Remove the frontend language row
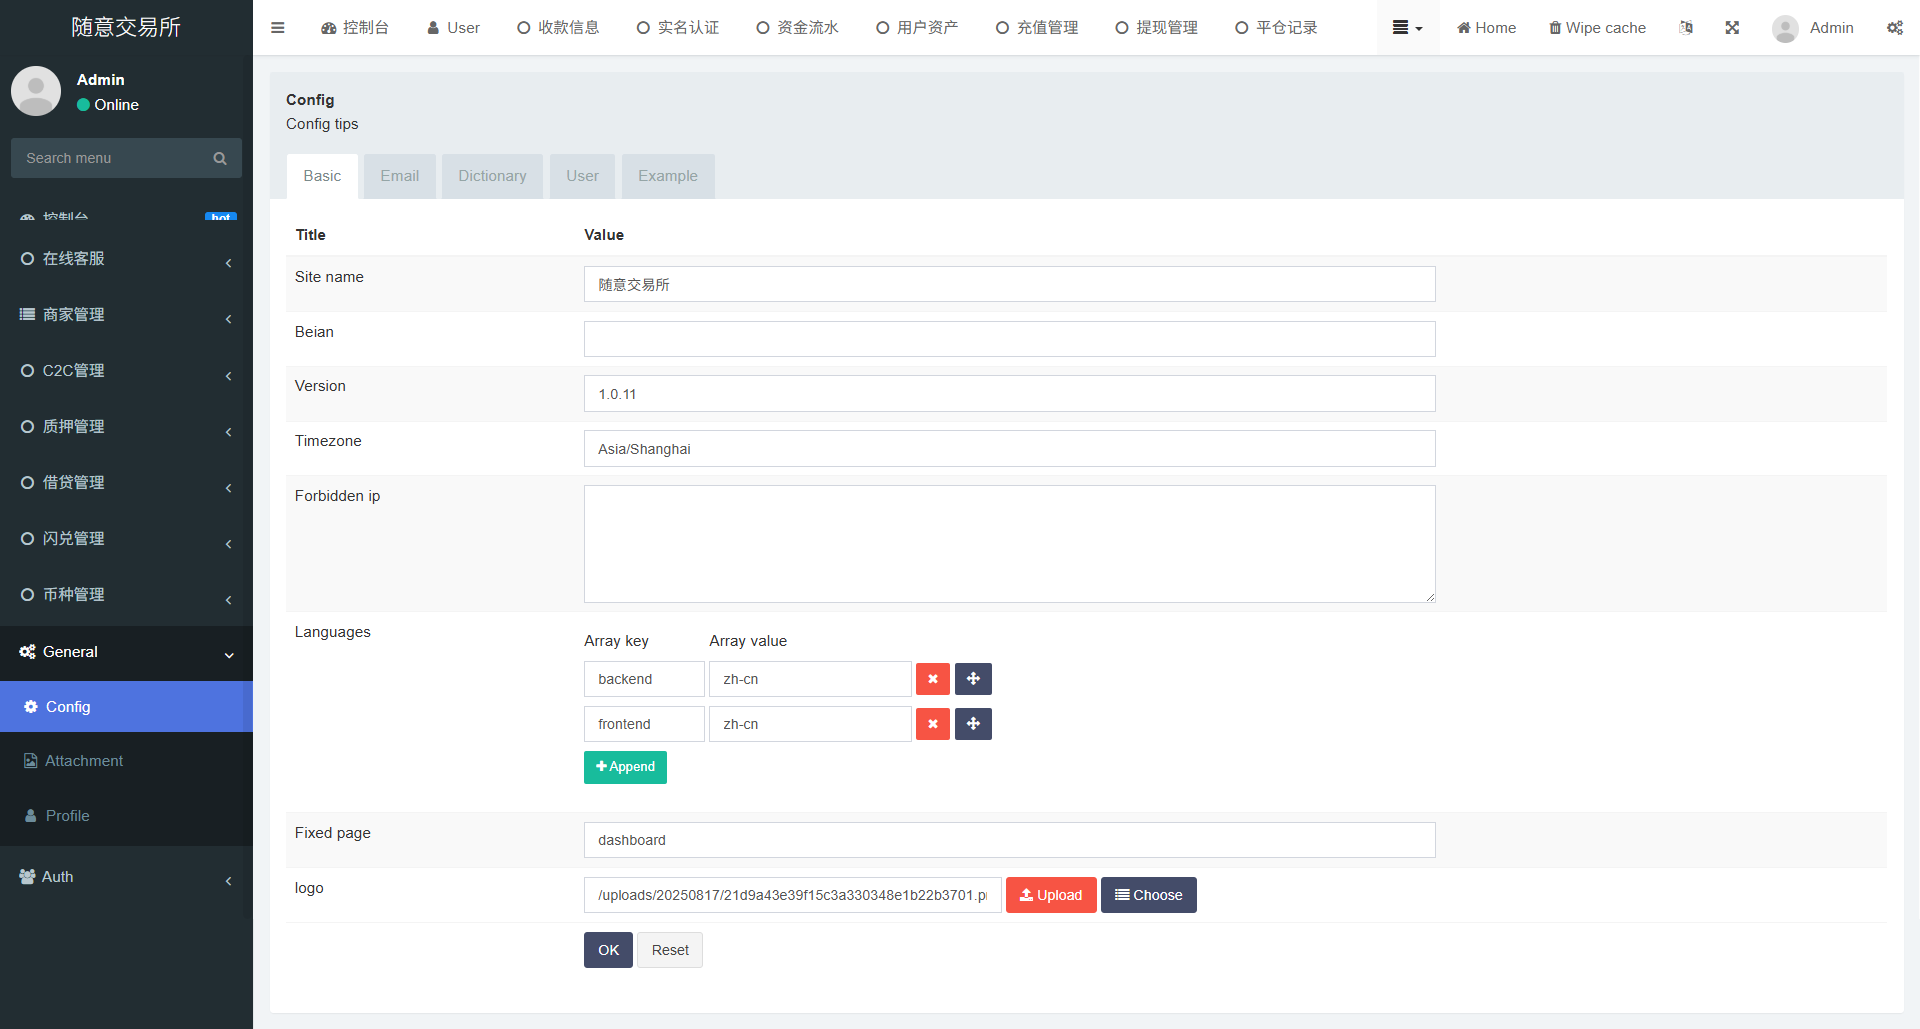This screenshot has height=1029, width=1920. click(932, 724)
